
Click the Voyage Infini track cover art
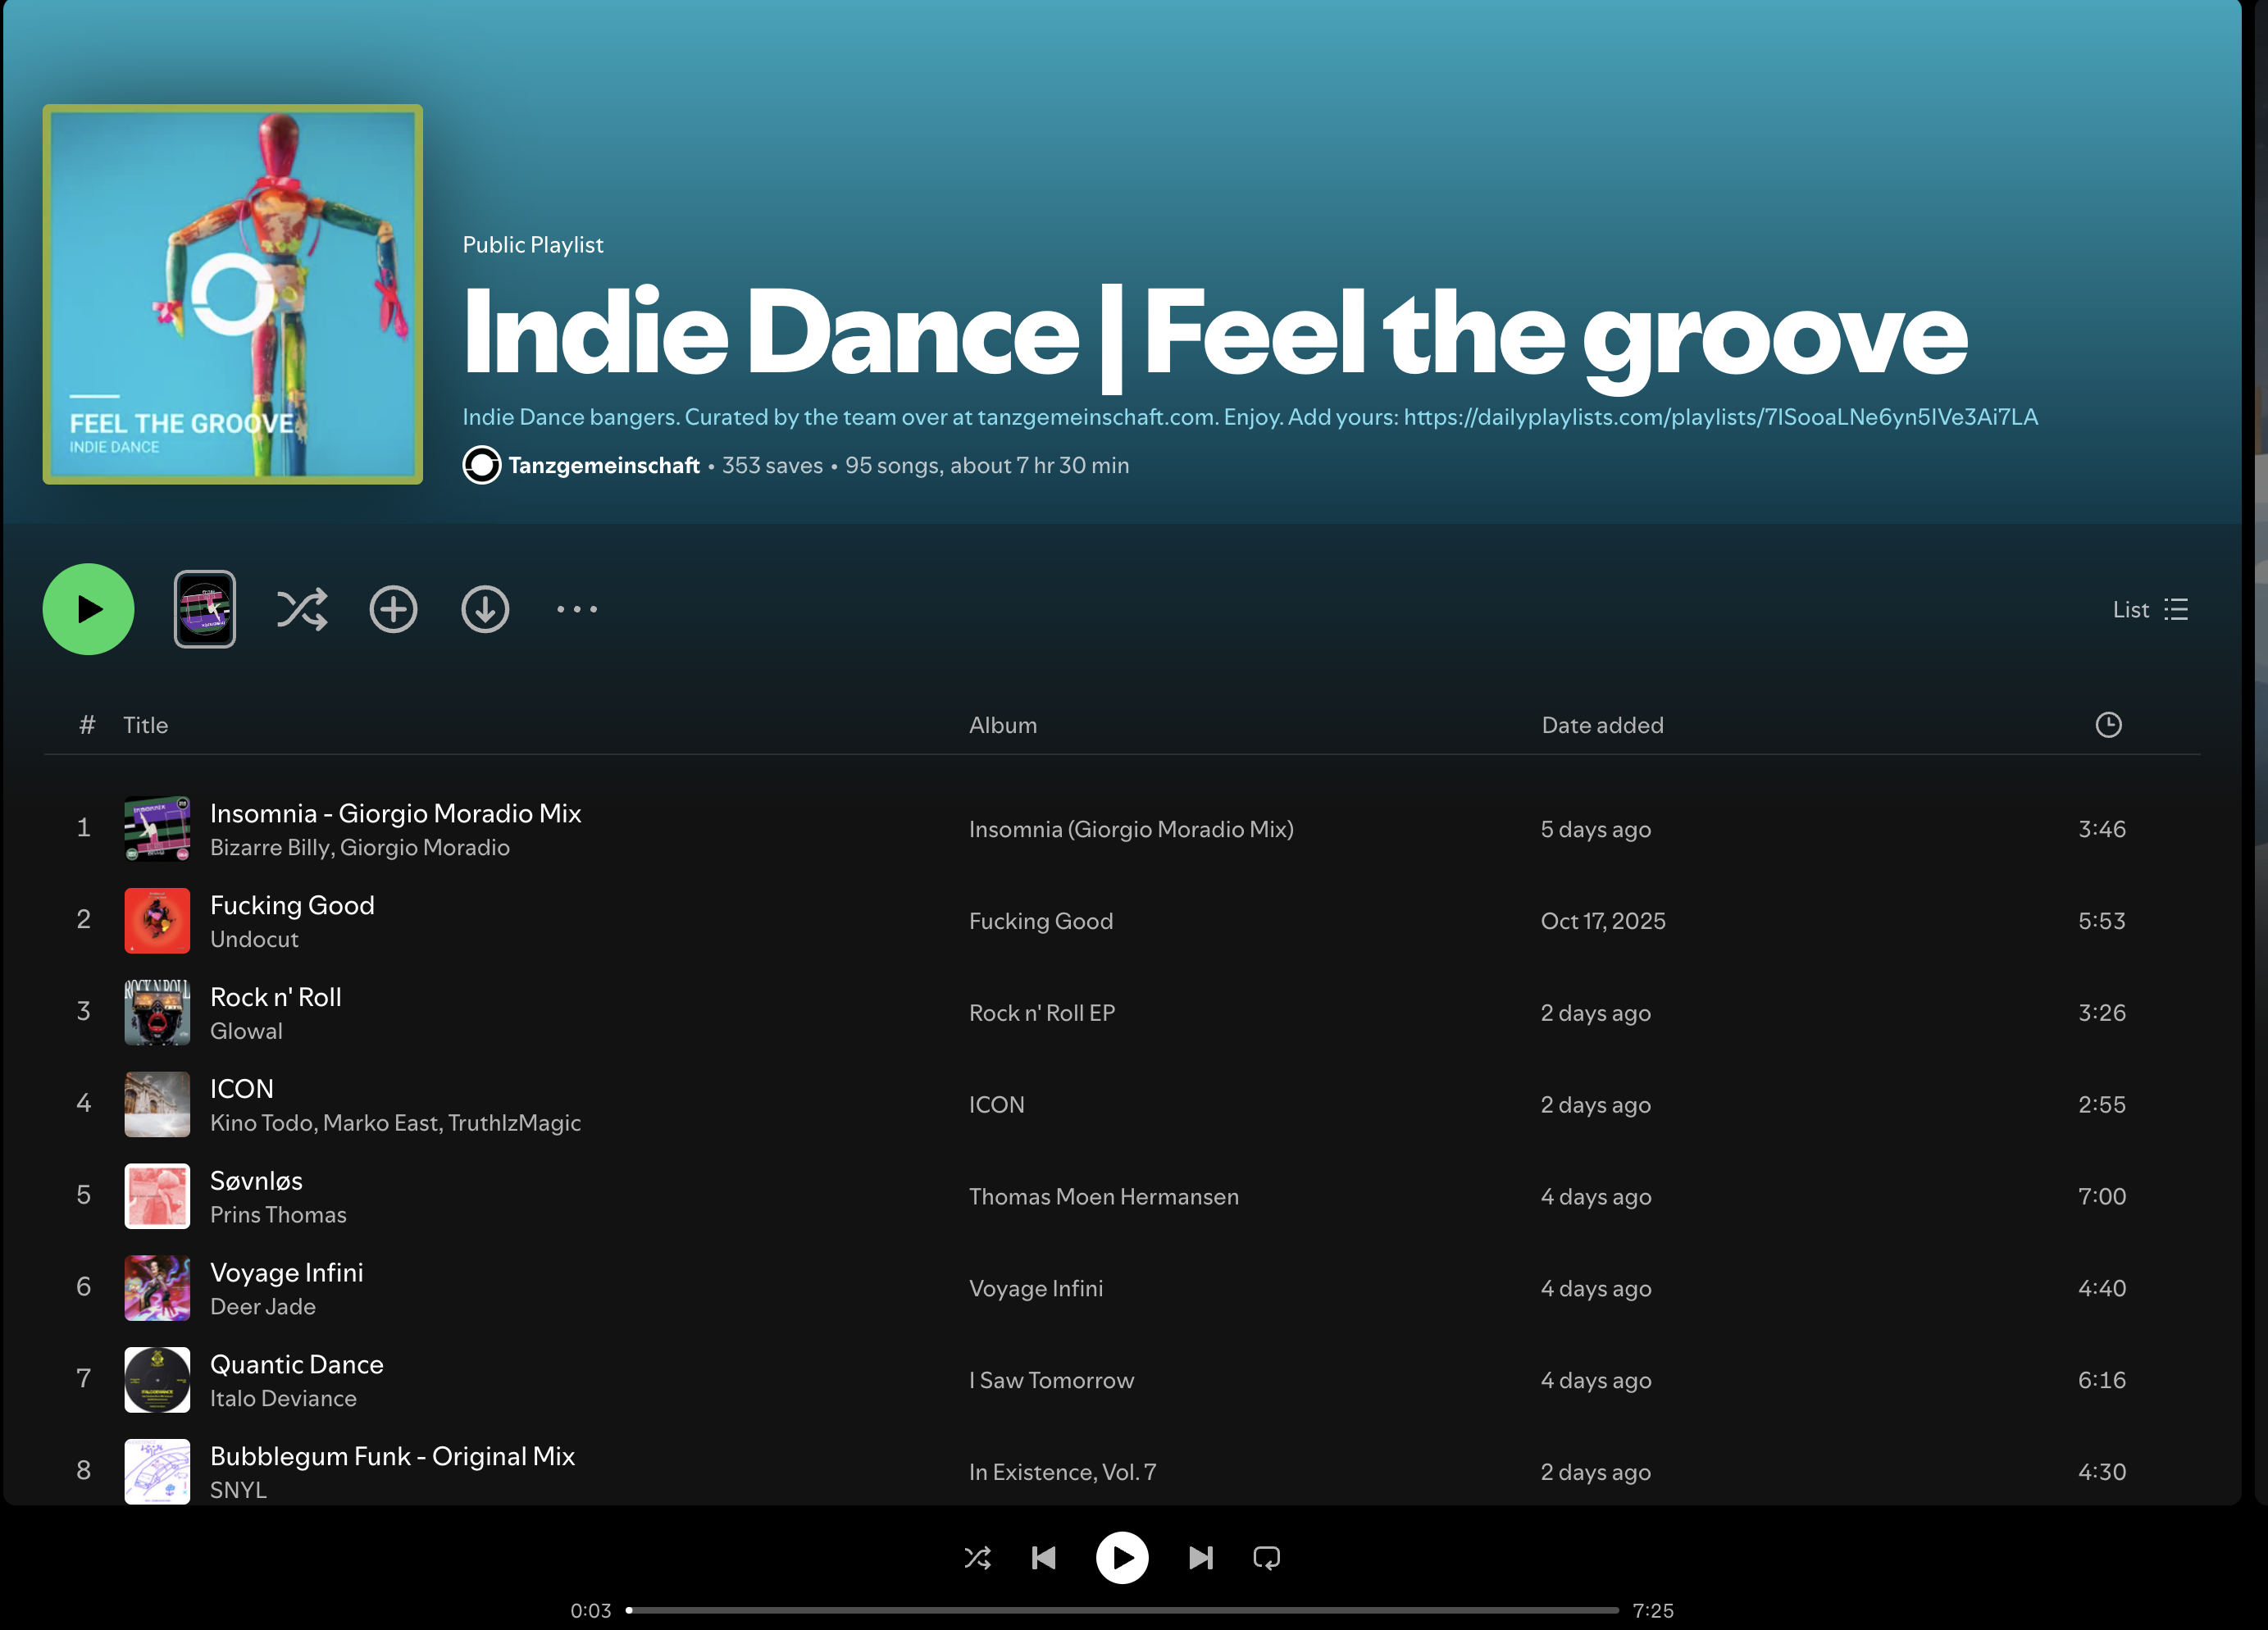pyautogui.click(x=157, y=1289)
